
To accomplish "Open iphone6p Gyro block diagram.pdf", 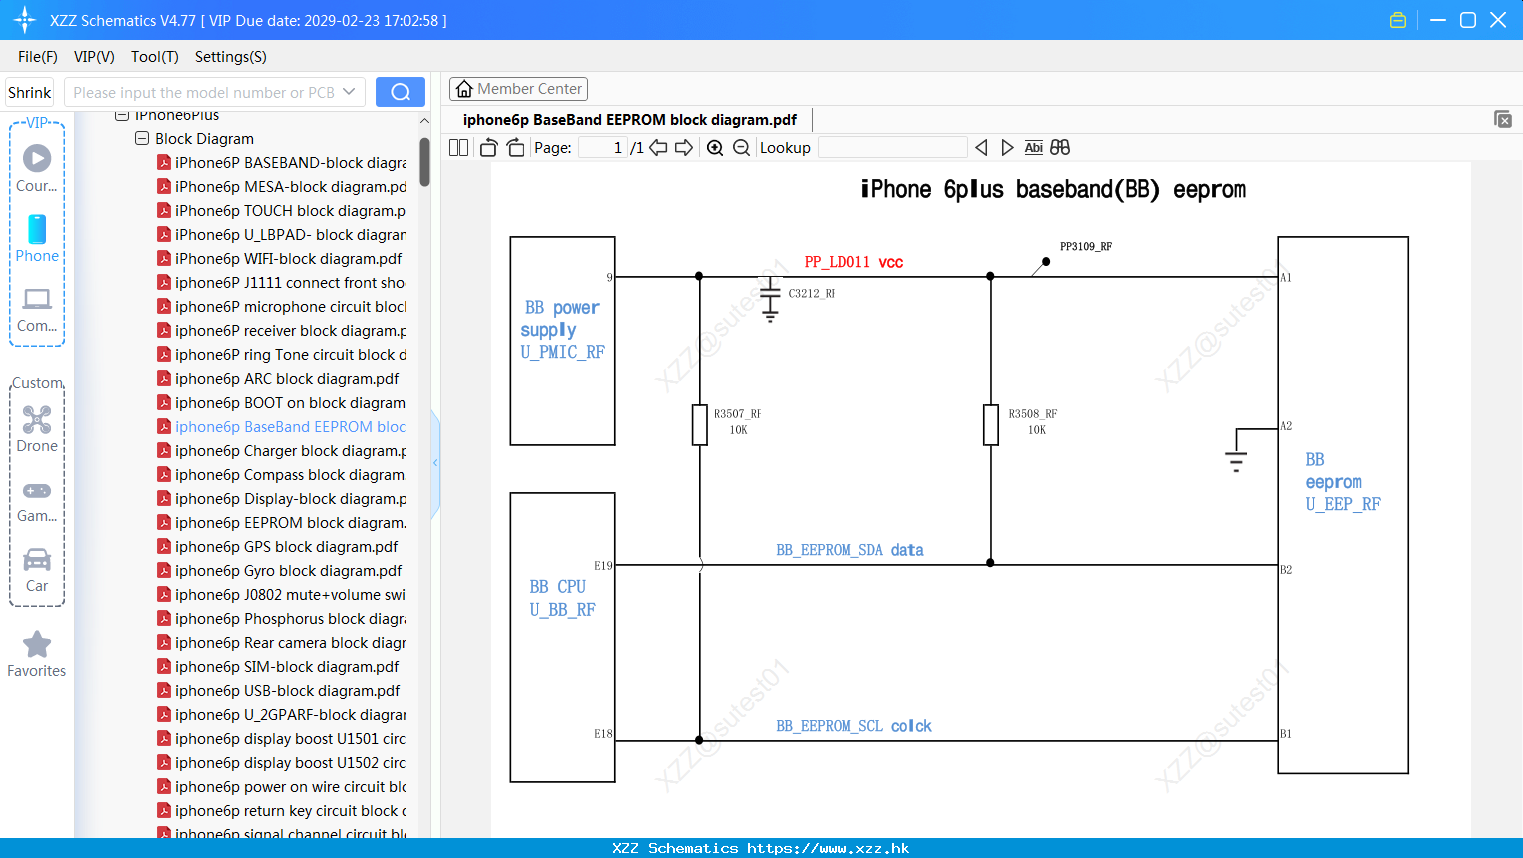I will coord(280,570).
